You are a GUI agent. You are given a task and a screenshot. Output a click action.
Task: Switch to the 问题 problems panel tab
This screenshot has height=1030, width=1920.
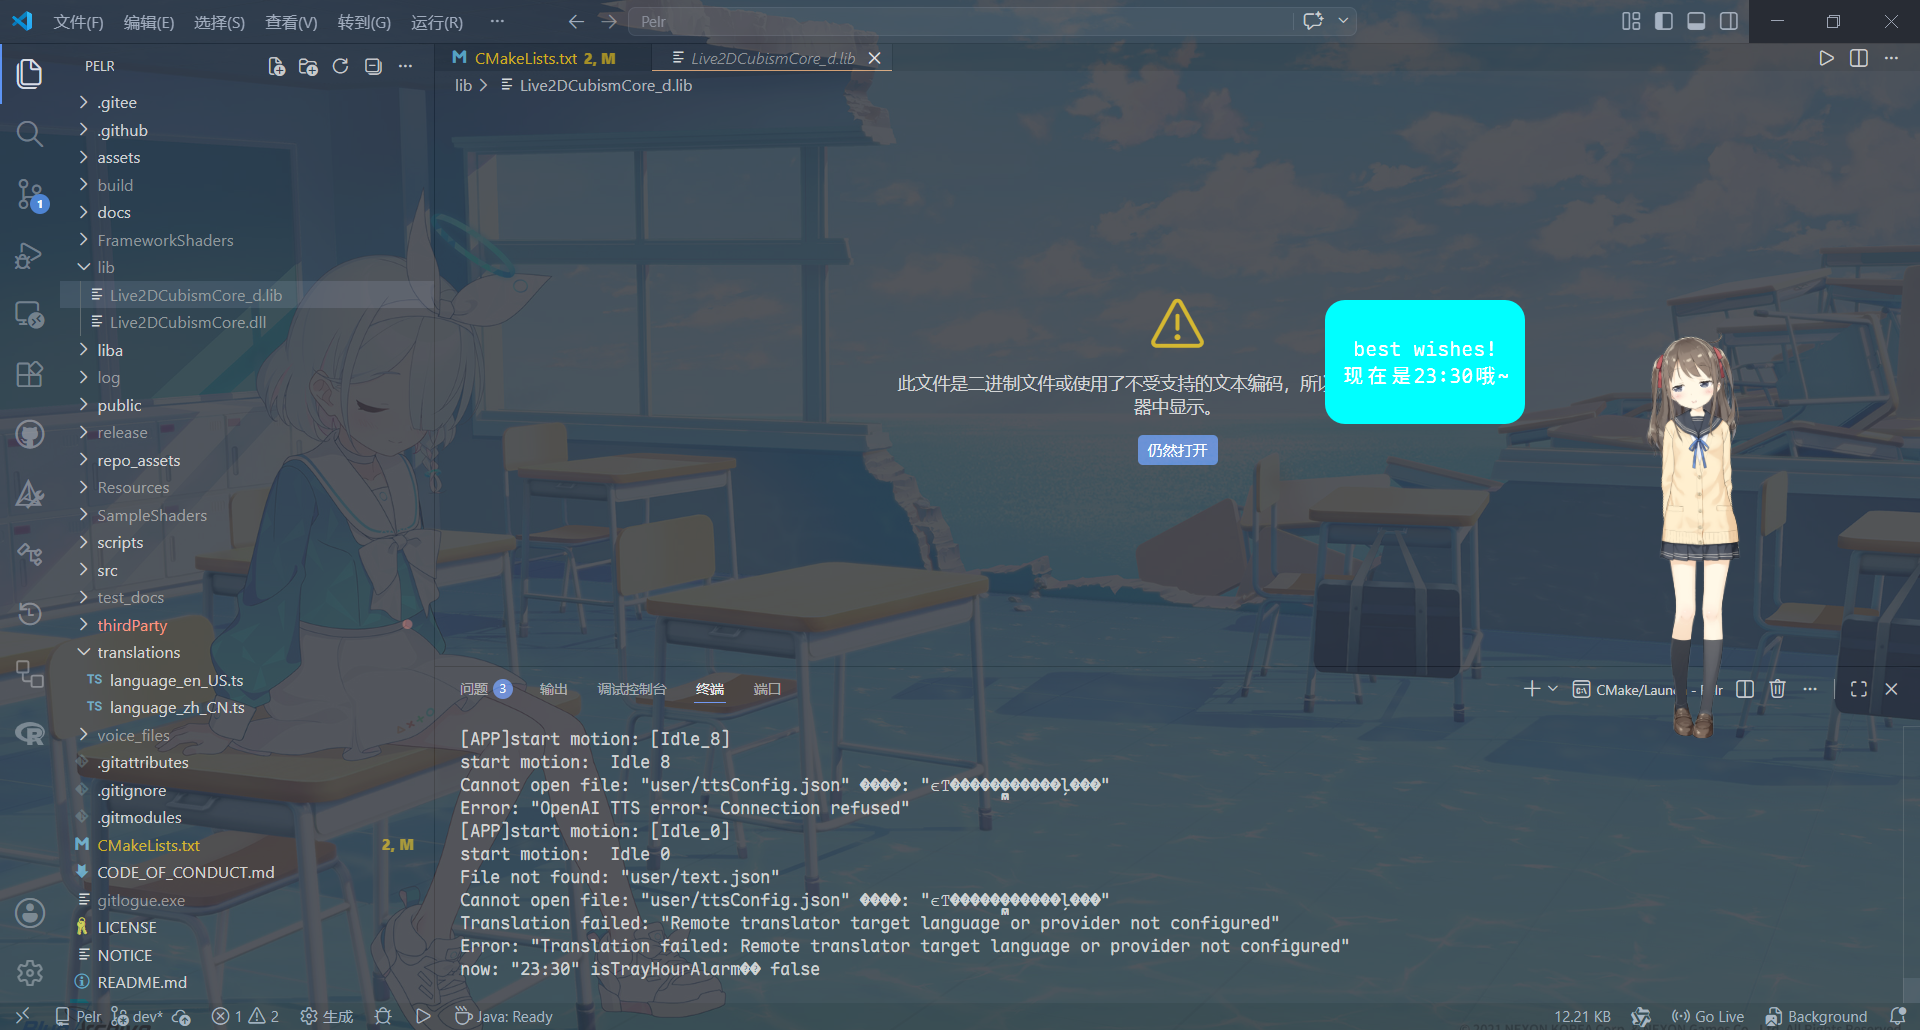point(486,689)
